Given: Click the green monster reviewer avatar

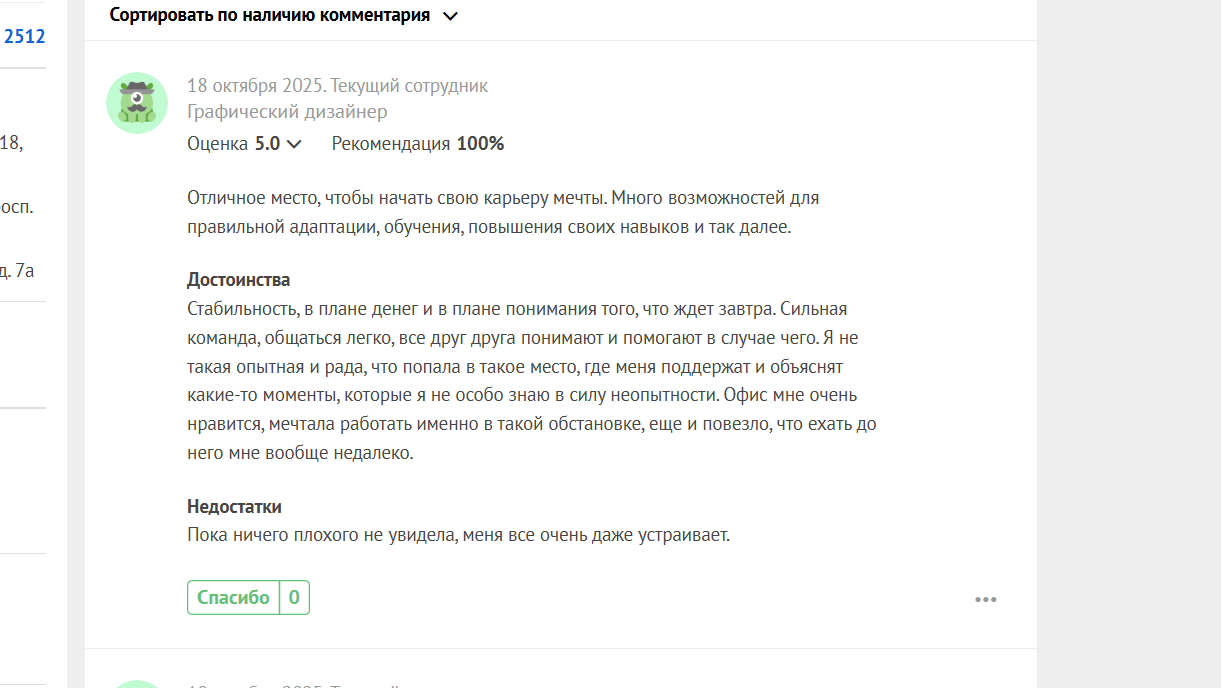Looking at the screenshot, I should [x=137, y=103].
